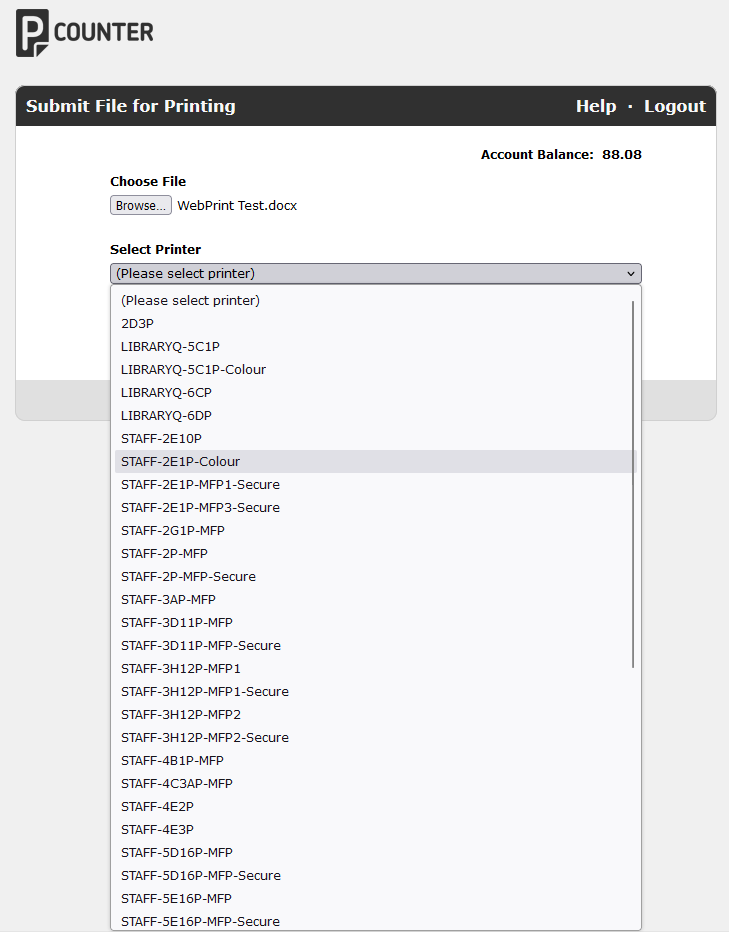Viewport: 729px width, 932px height.
Task: Select STAFF-5E16P-MFP option
Action: point(376,899)
